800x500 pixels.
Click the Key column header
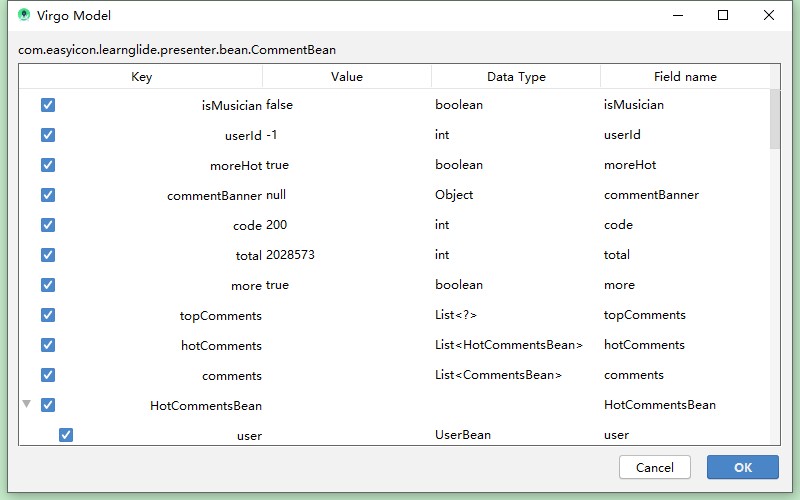coord(141,77)
